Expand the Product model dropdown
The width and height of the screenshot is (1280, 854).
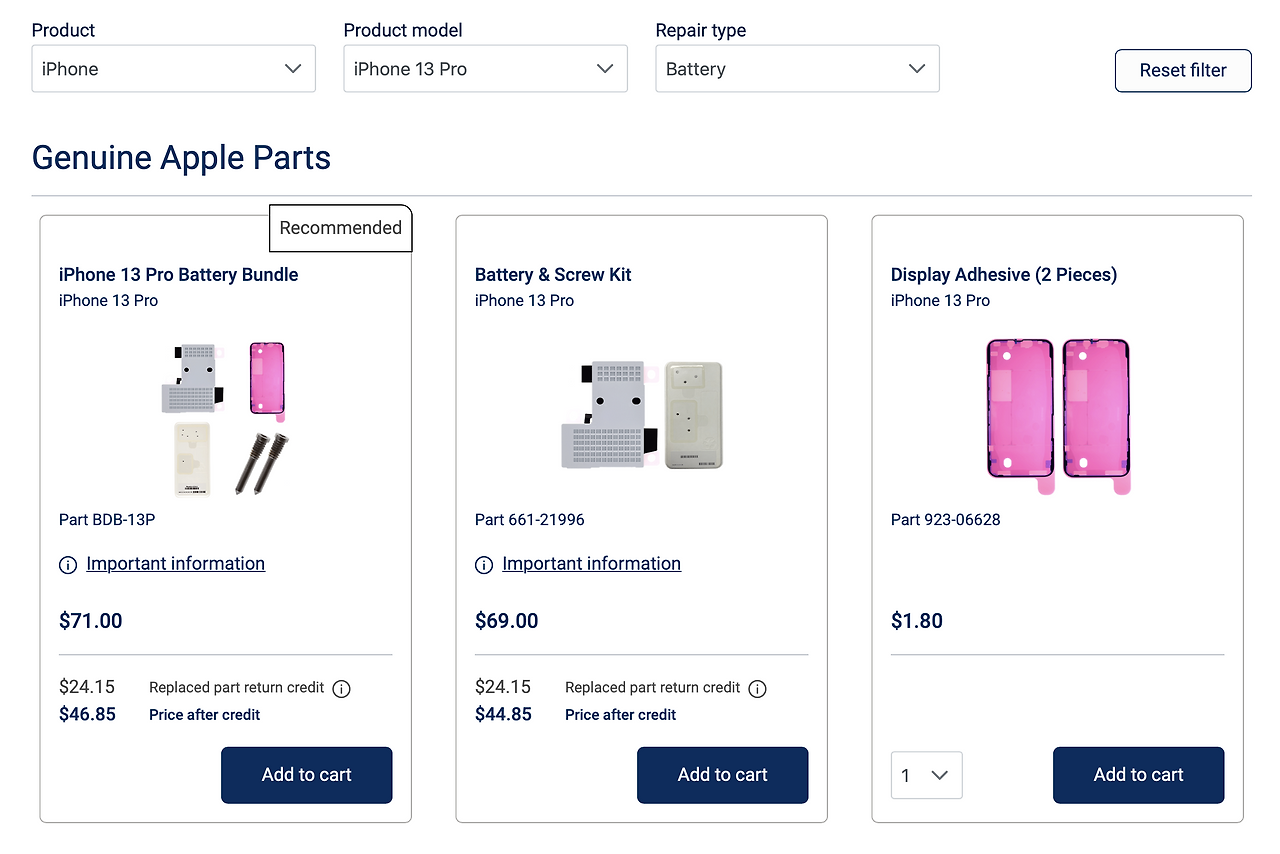pos(485,69)
